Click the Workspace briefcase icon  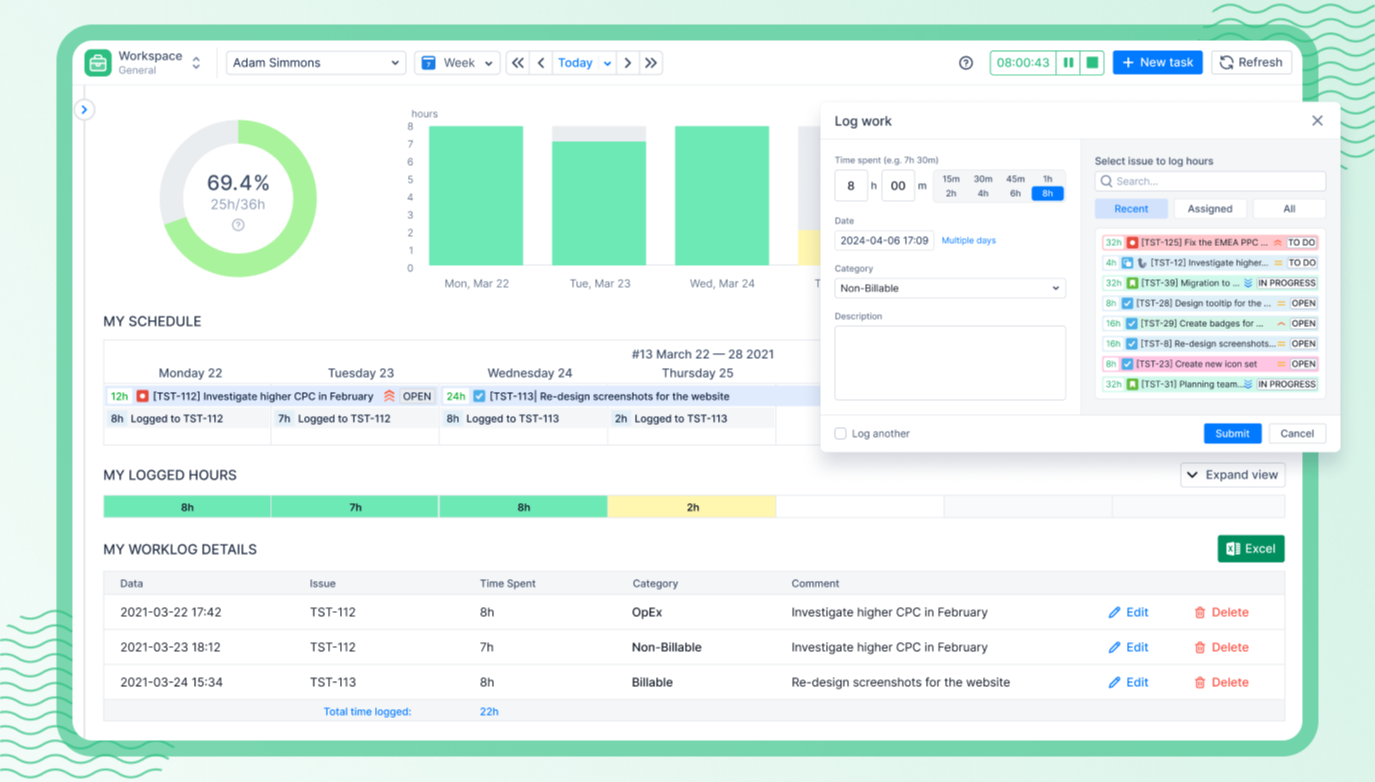pyautogui.click(x=98, y=63)
